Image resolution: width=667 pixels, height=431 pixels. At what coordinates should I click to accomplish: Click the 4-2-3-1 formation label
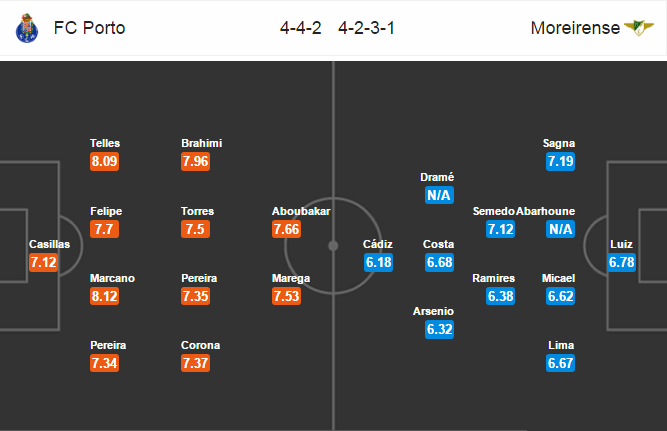click(367, 28)
